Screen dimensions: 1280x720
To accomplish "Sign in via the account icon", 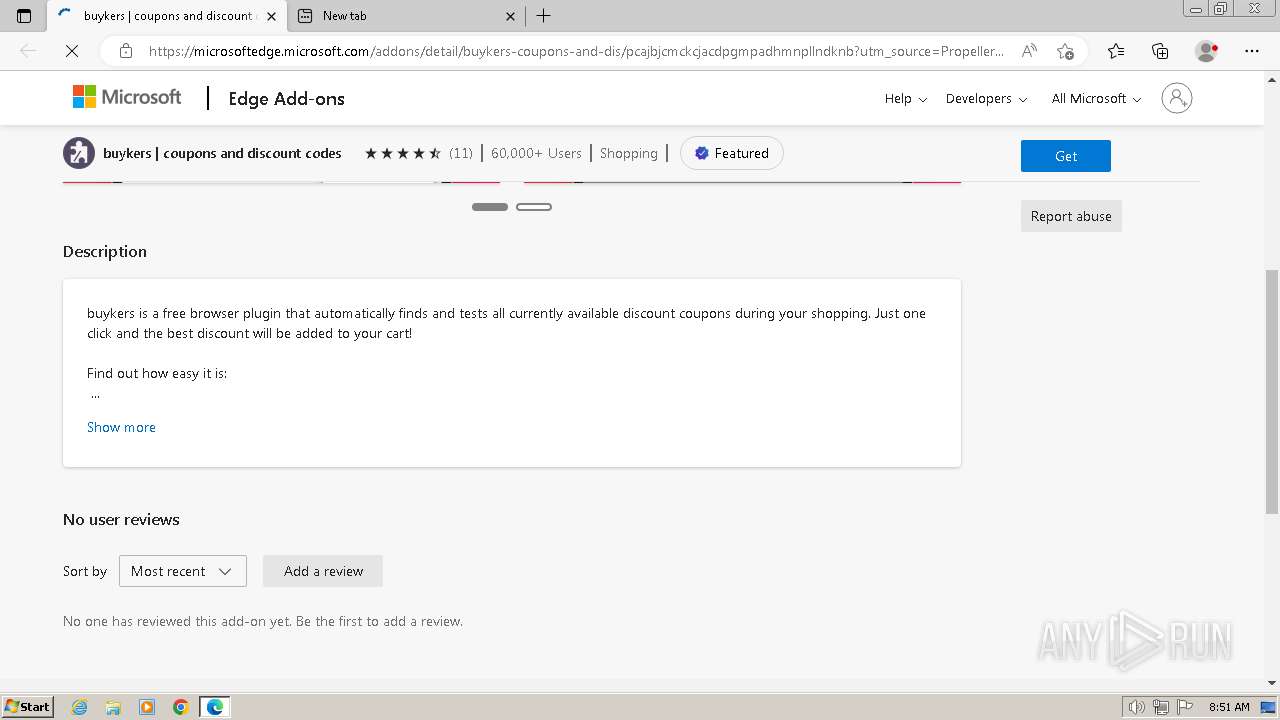I will pos(1177,98).
